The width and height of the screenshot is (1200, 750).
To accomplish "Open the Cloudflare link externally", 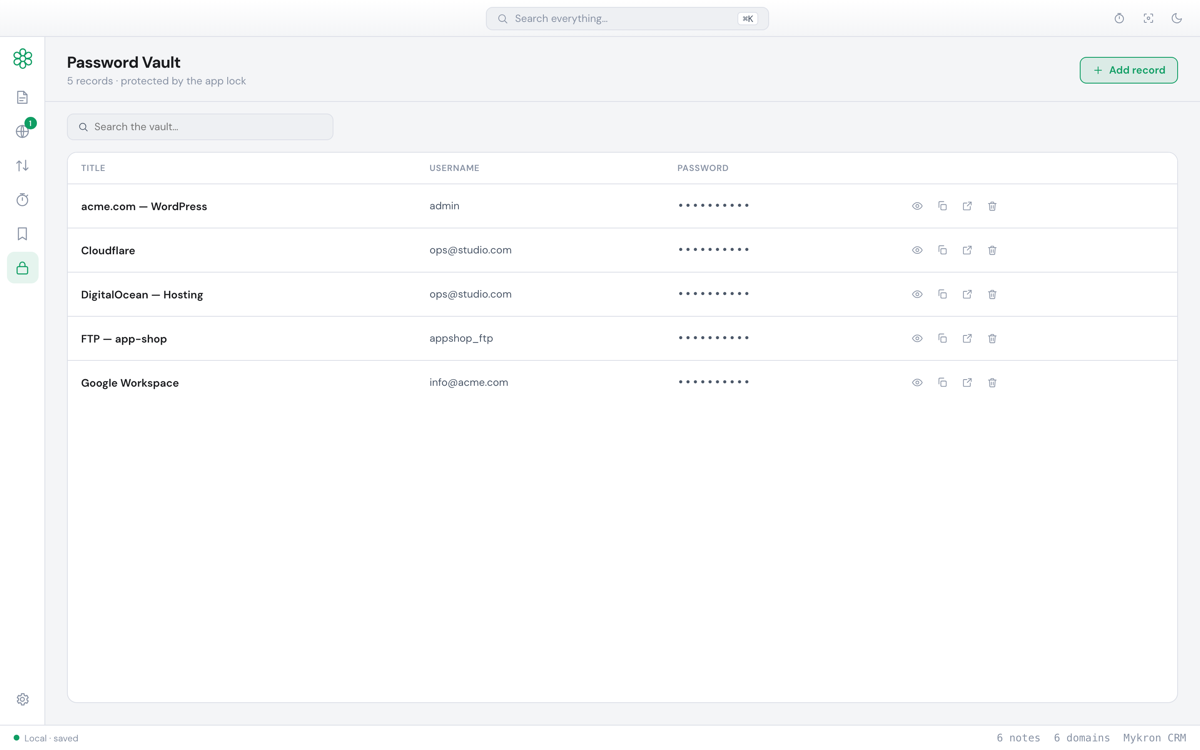I will coord(967,250).
